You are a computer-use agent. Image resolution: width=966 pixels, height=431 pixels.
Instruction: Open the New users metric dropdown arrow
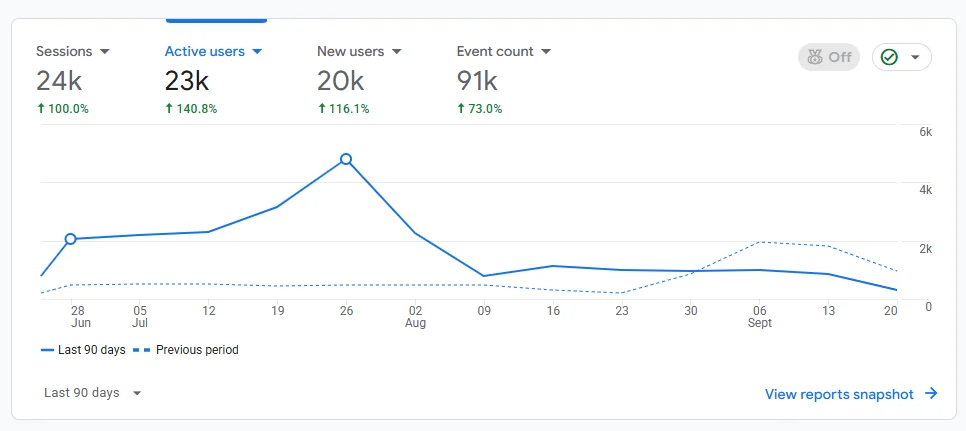click(x=397, y=52)
